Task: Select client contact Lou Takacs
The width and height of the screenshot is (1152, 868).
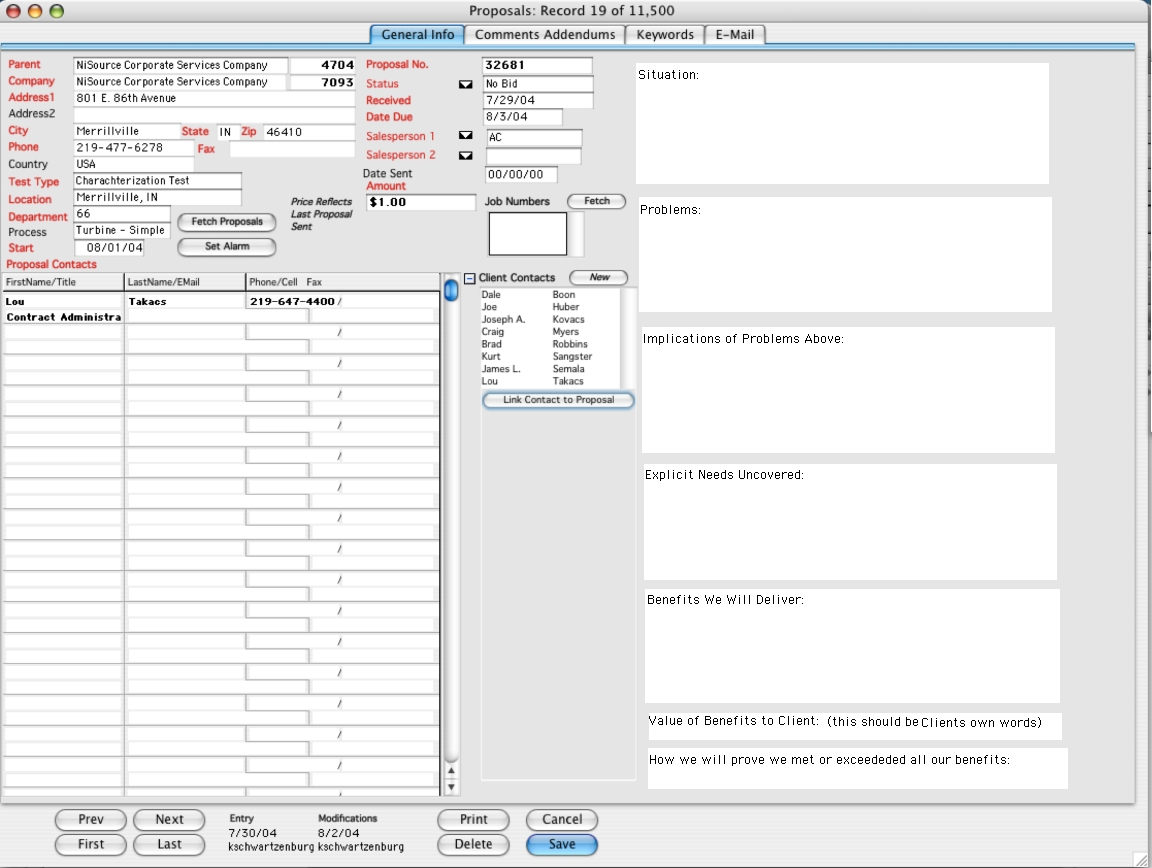Action: click(550, 381)
